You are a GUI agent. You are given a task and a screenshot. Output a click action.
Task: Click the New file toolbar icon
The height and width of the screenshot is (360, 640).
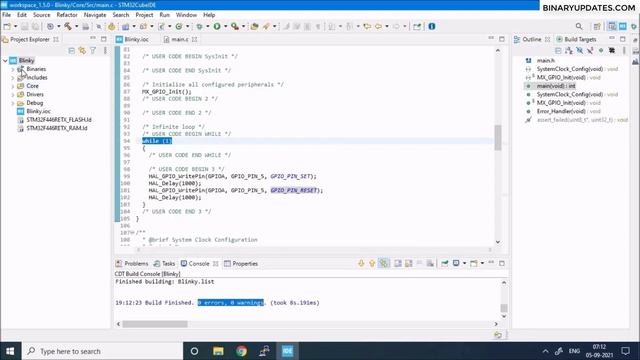pyautogui.click(x=7, y=27)
